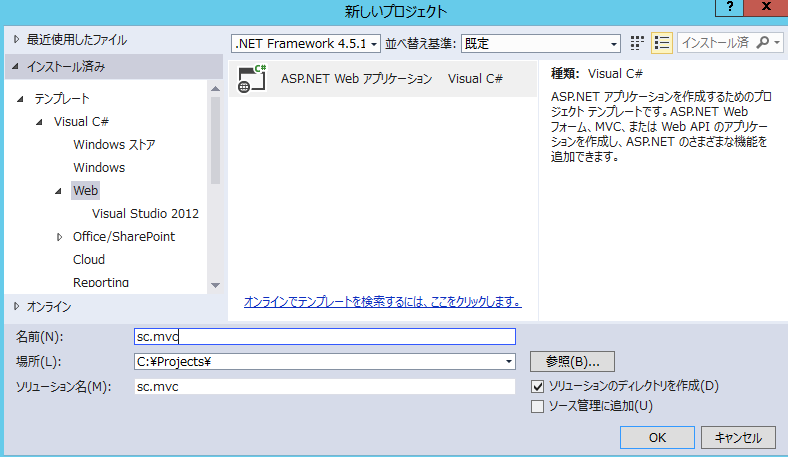Select Visual Studio 2012 under Web

point(145,214)
